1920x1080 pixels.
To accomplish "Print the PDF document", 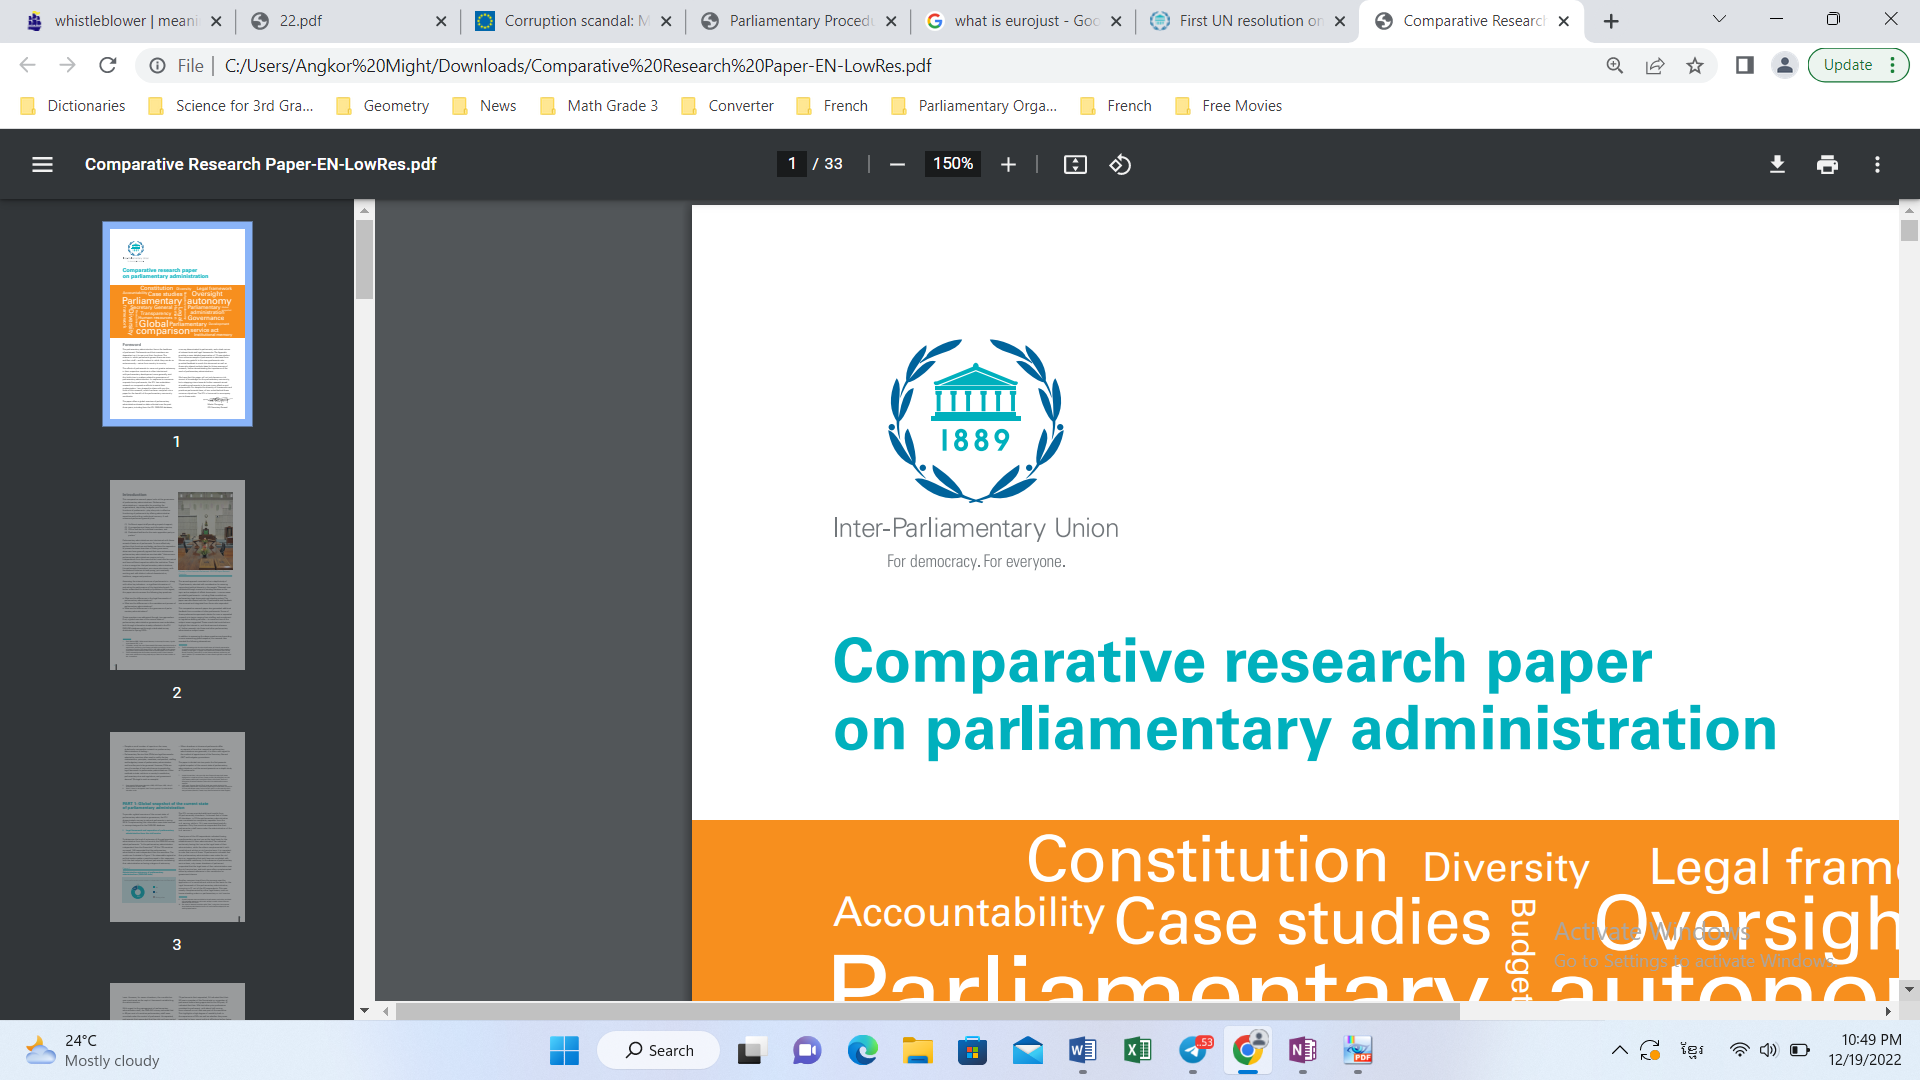I will pos(1827,164).
